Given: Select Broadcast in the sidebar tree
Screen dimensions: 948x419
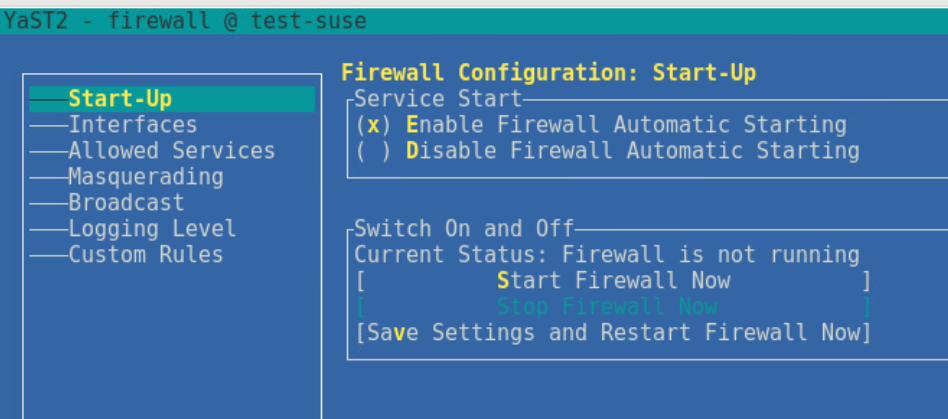Looking at the screenshot, I should coord(126,203).
